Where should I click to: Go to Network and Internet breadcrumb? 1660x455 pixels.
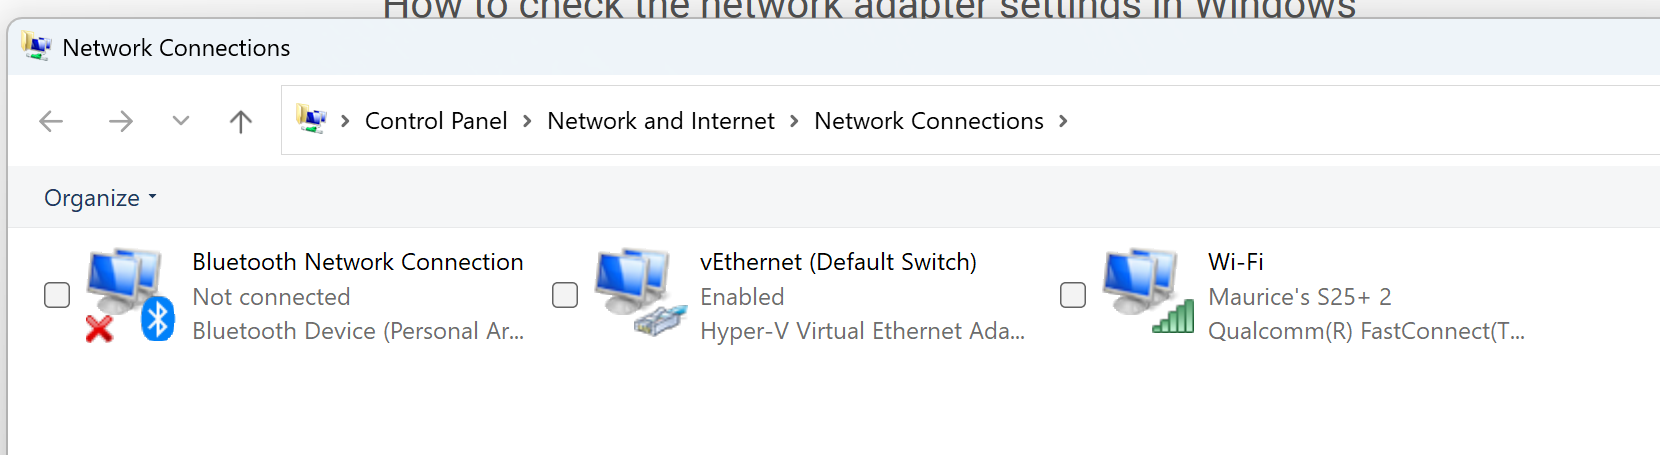[x=660, y=121]
